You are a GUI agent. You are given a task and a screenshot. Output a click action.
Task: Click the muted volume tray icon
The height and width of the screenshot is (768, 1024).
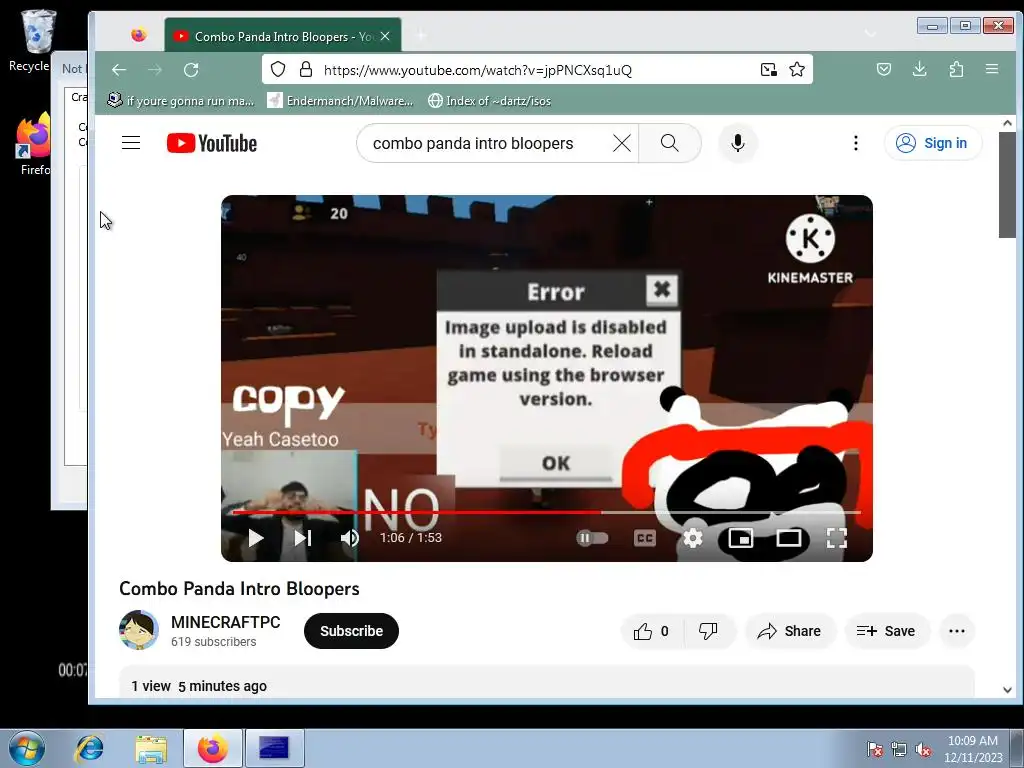click(923, 749)
